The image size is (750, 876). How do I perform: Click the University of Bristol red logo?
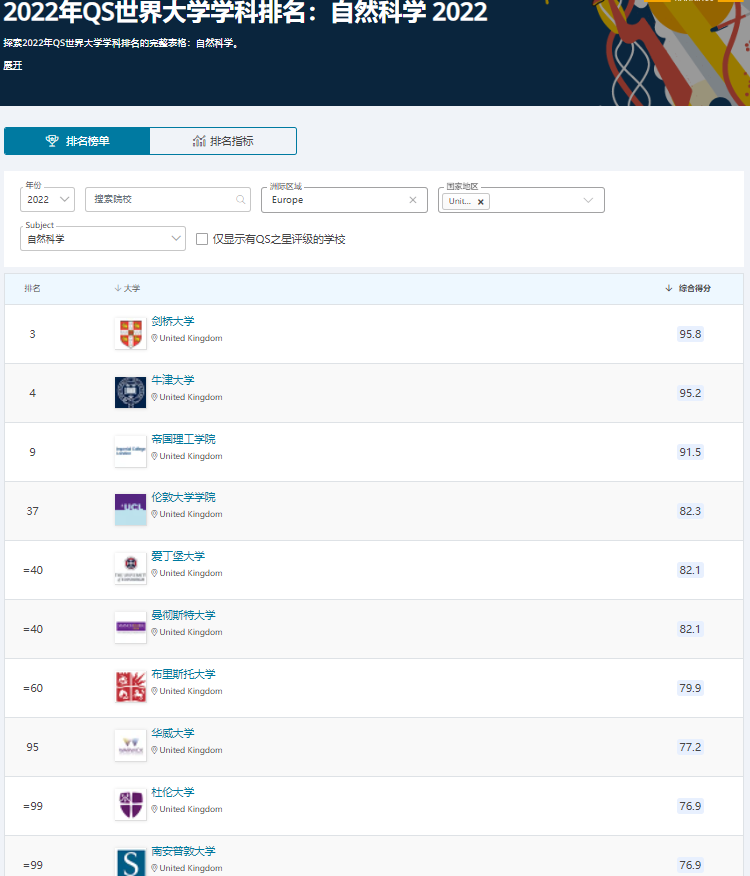click(x=130, y=686)
